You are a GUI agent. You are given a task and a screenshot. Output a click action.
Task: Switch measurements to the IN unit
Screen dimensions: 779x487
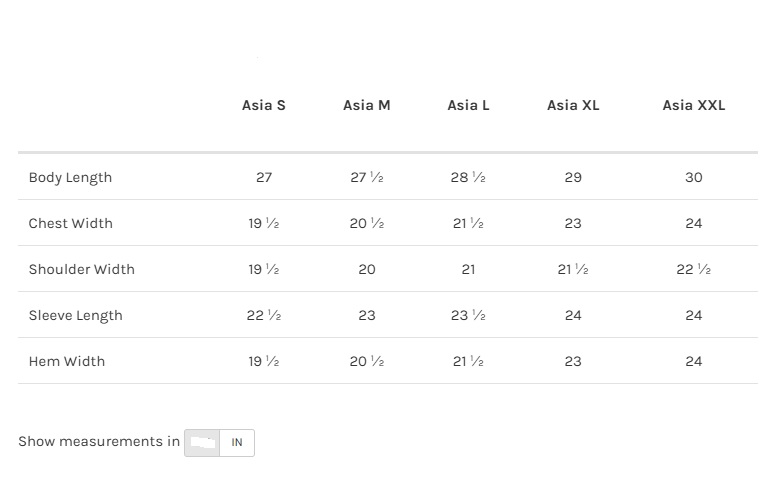click(237, 442)
